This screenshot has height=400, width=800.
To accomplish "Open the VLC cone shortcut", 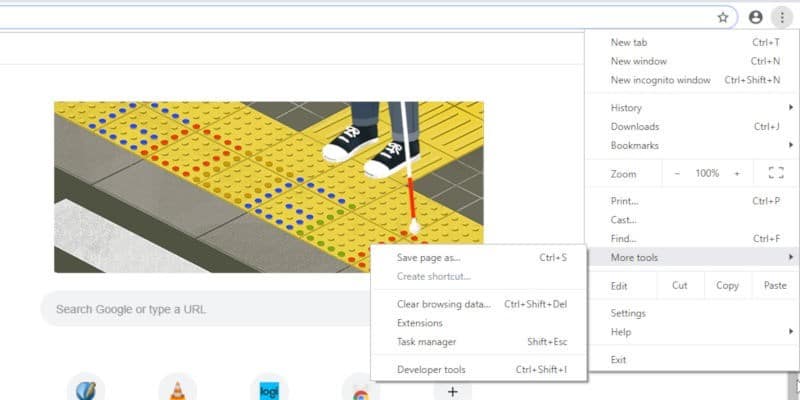I will pyautogui.click(x=178, y=390).
